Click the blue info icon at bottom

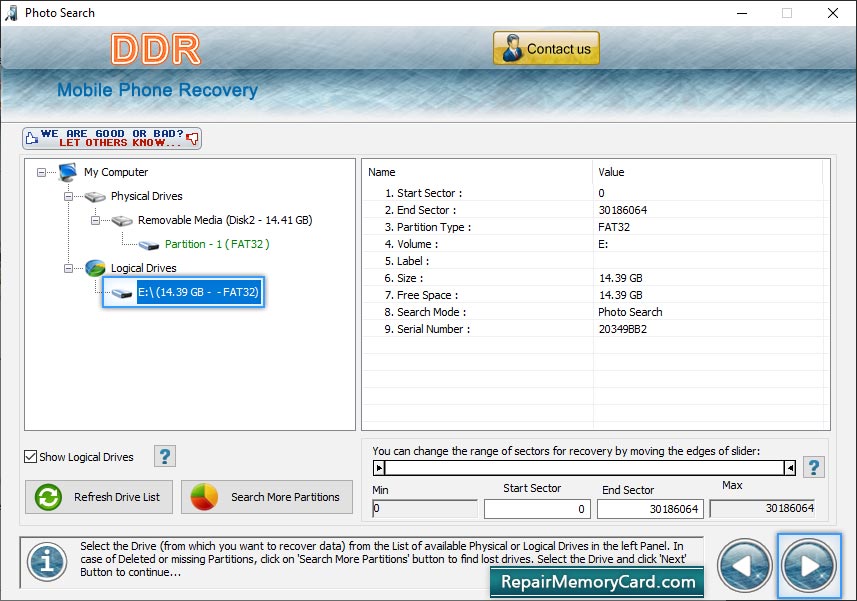46,562
